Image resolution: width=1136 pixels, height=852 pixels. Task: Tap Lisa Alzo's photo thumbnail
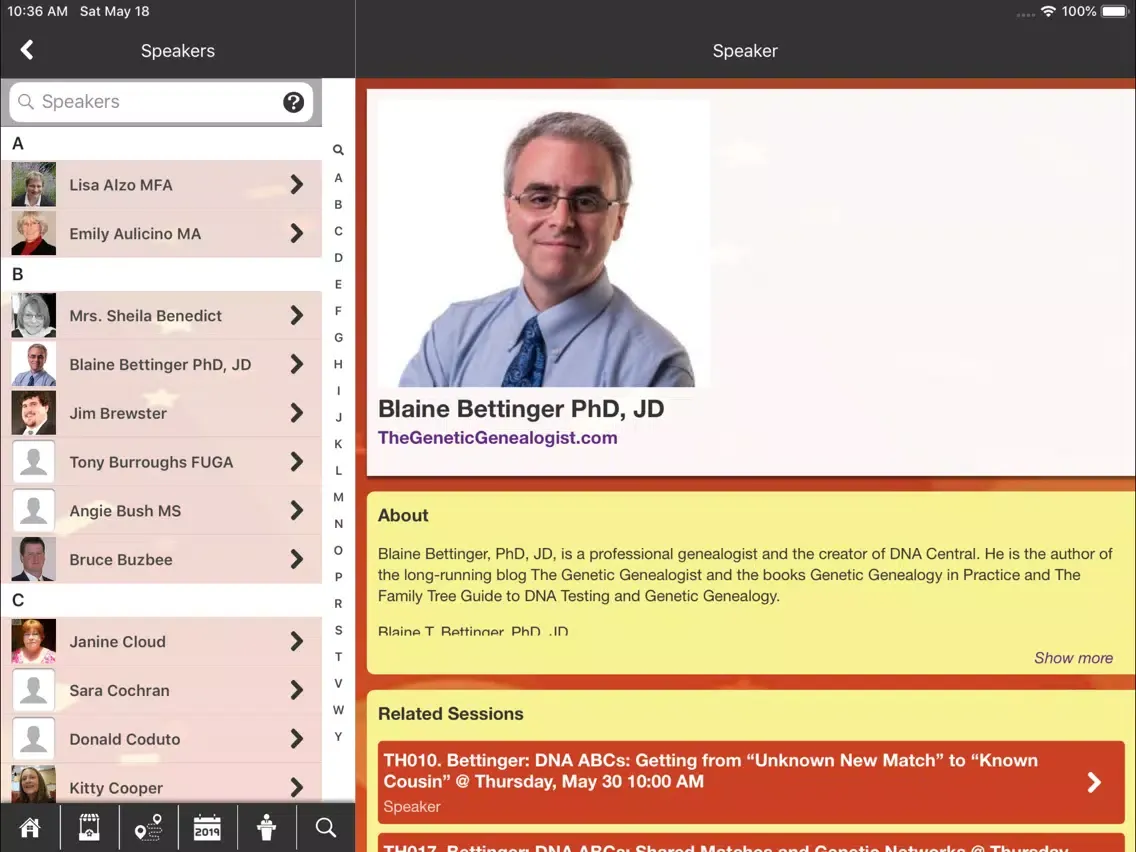pos(33,185)
